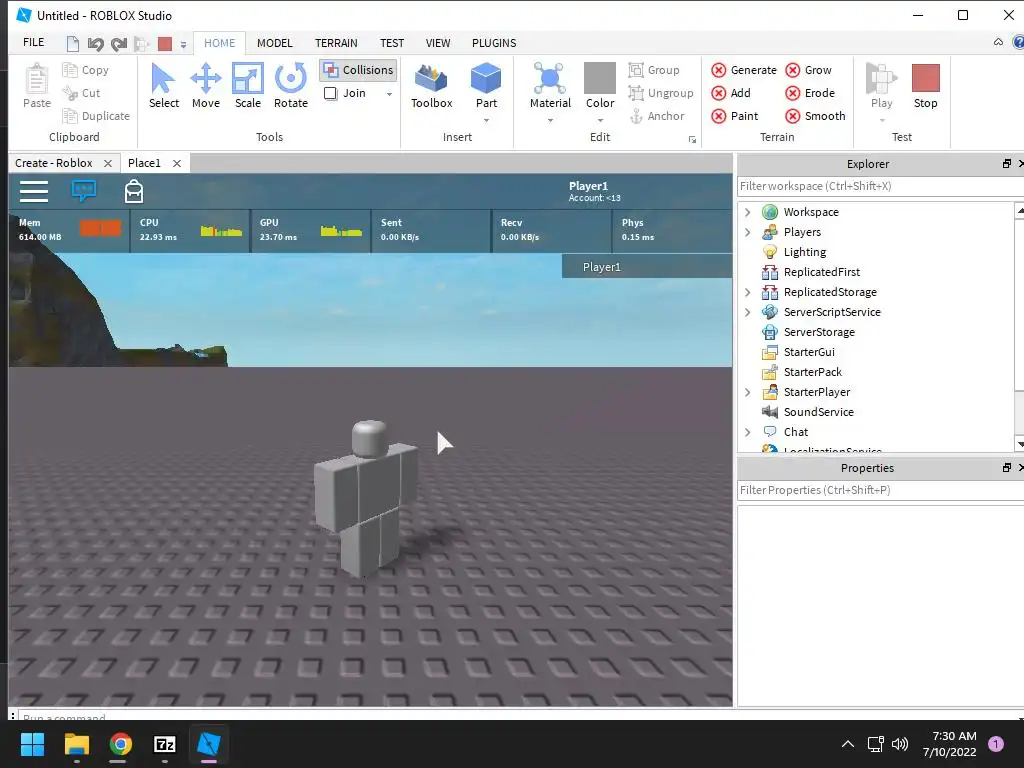Expand the Workspace node
The image size is (1024, 768).
pos(748,212)
